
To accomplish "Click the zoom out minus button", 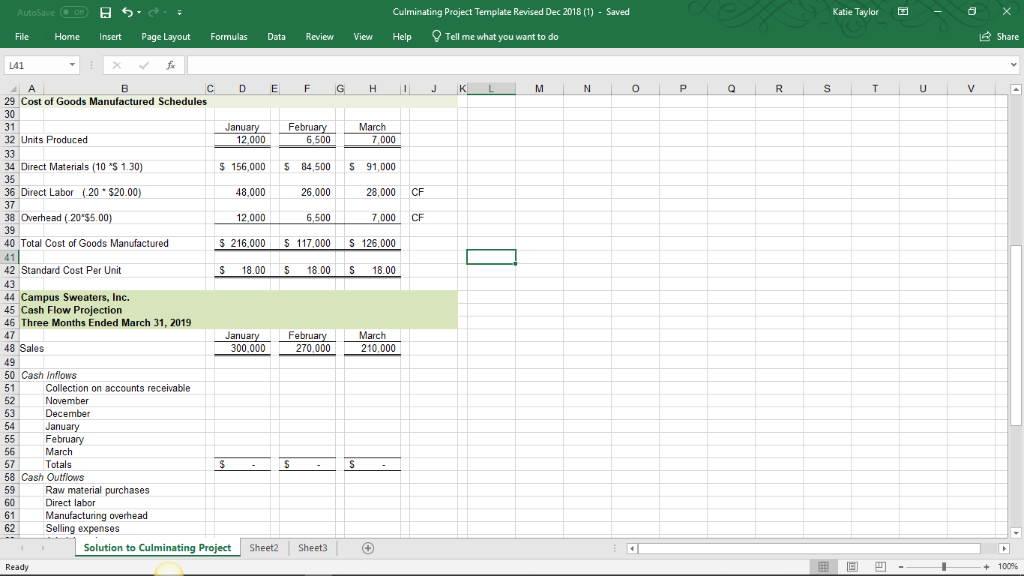I will [901, 567].
